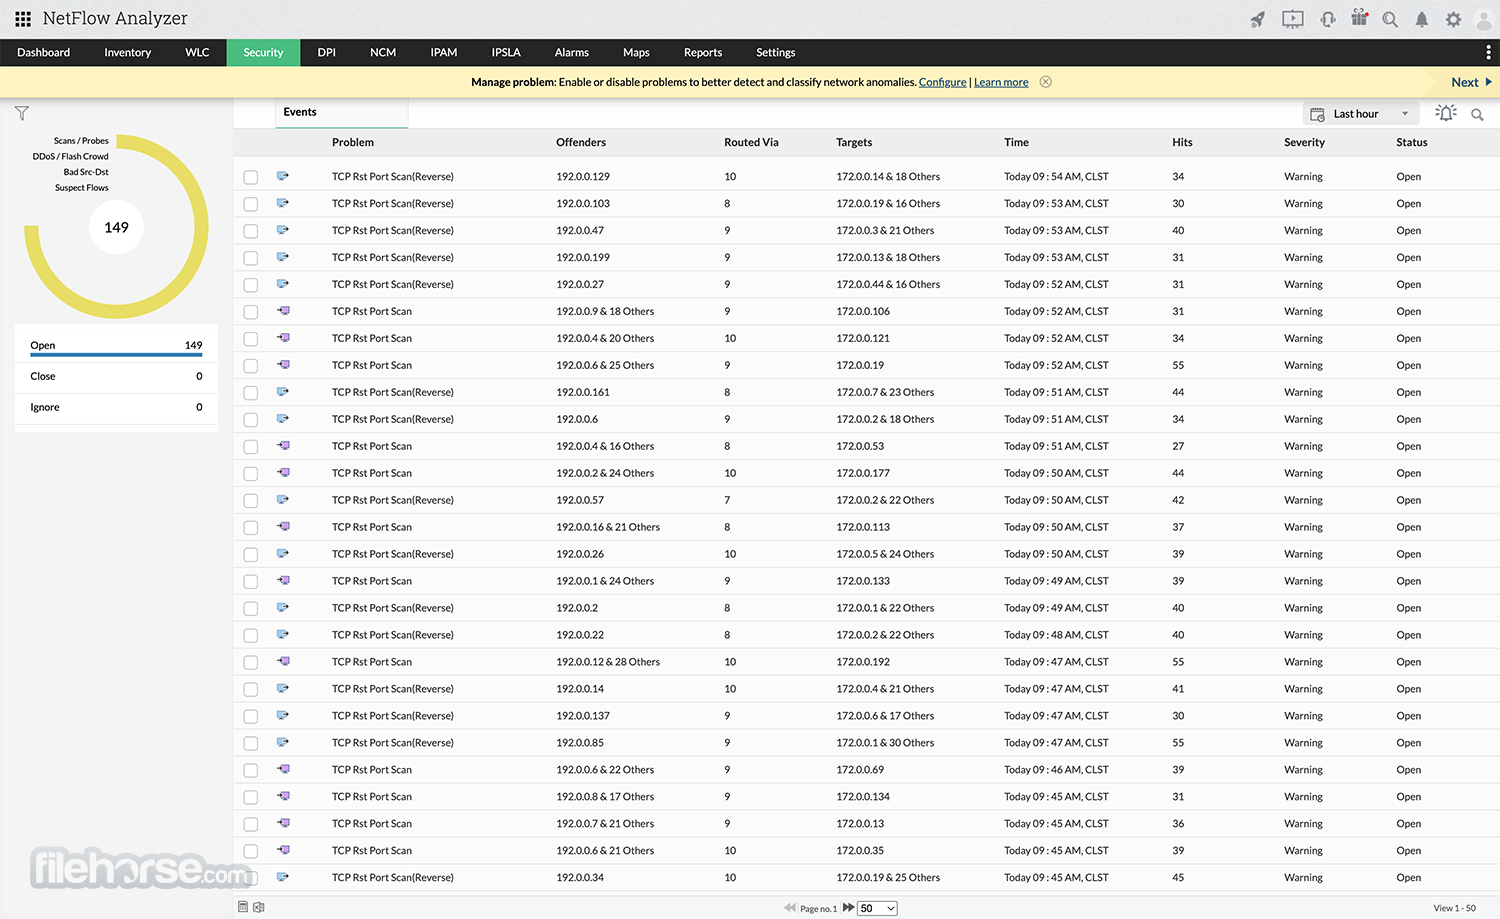Open the notifications bell in header
This screenshot has width=1500, height=919.
point(1422,19)
